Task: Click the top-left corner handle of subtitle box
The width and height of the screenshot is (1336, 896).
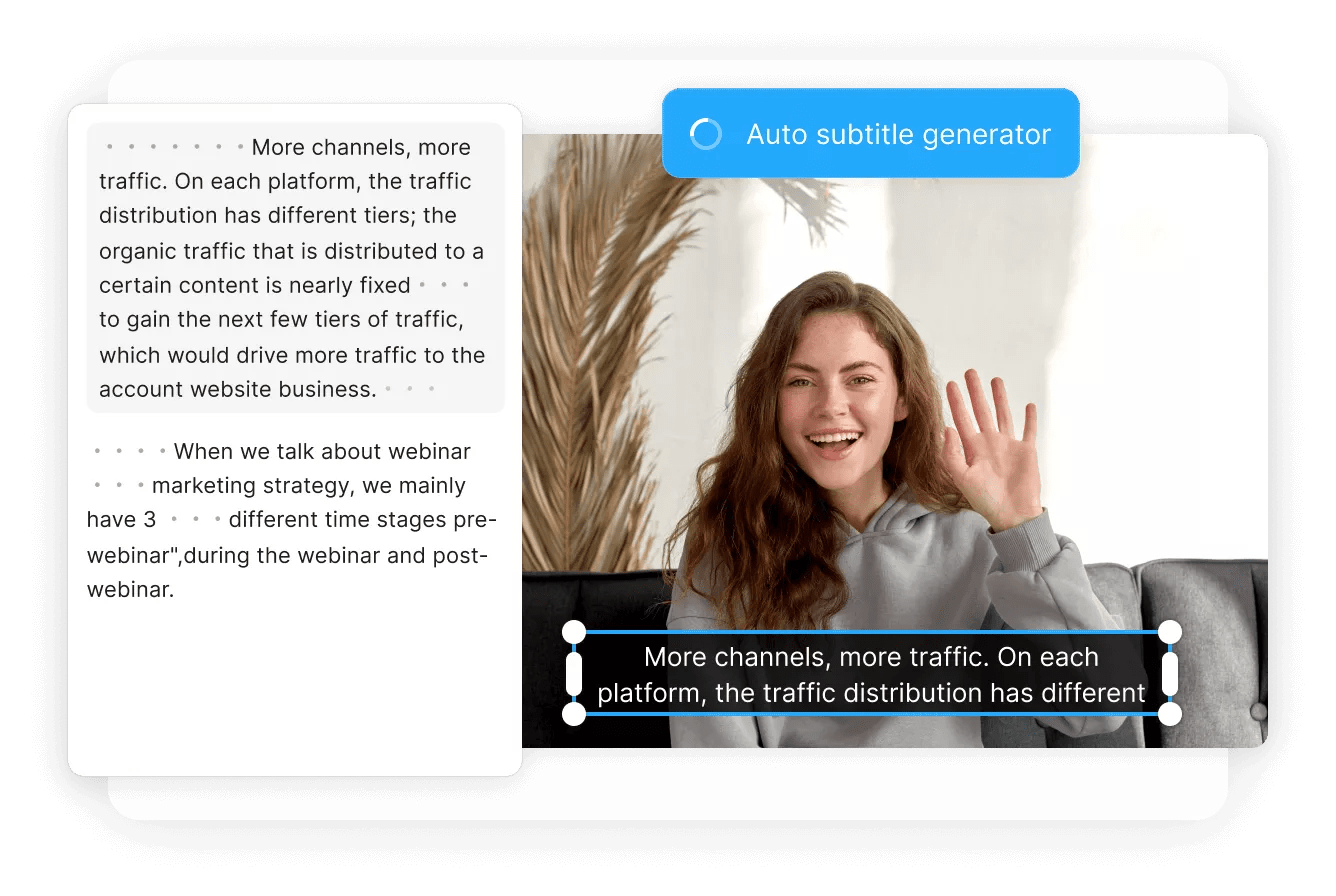Action: [x=575, y=631]
